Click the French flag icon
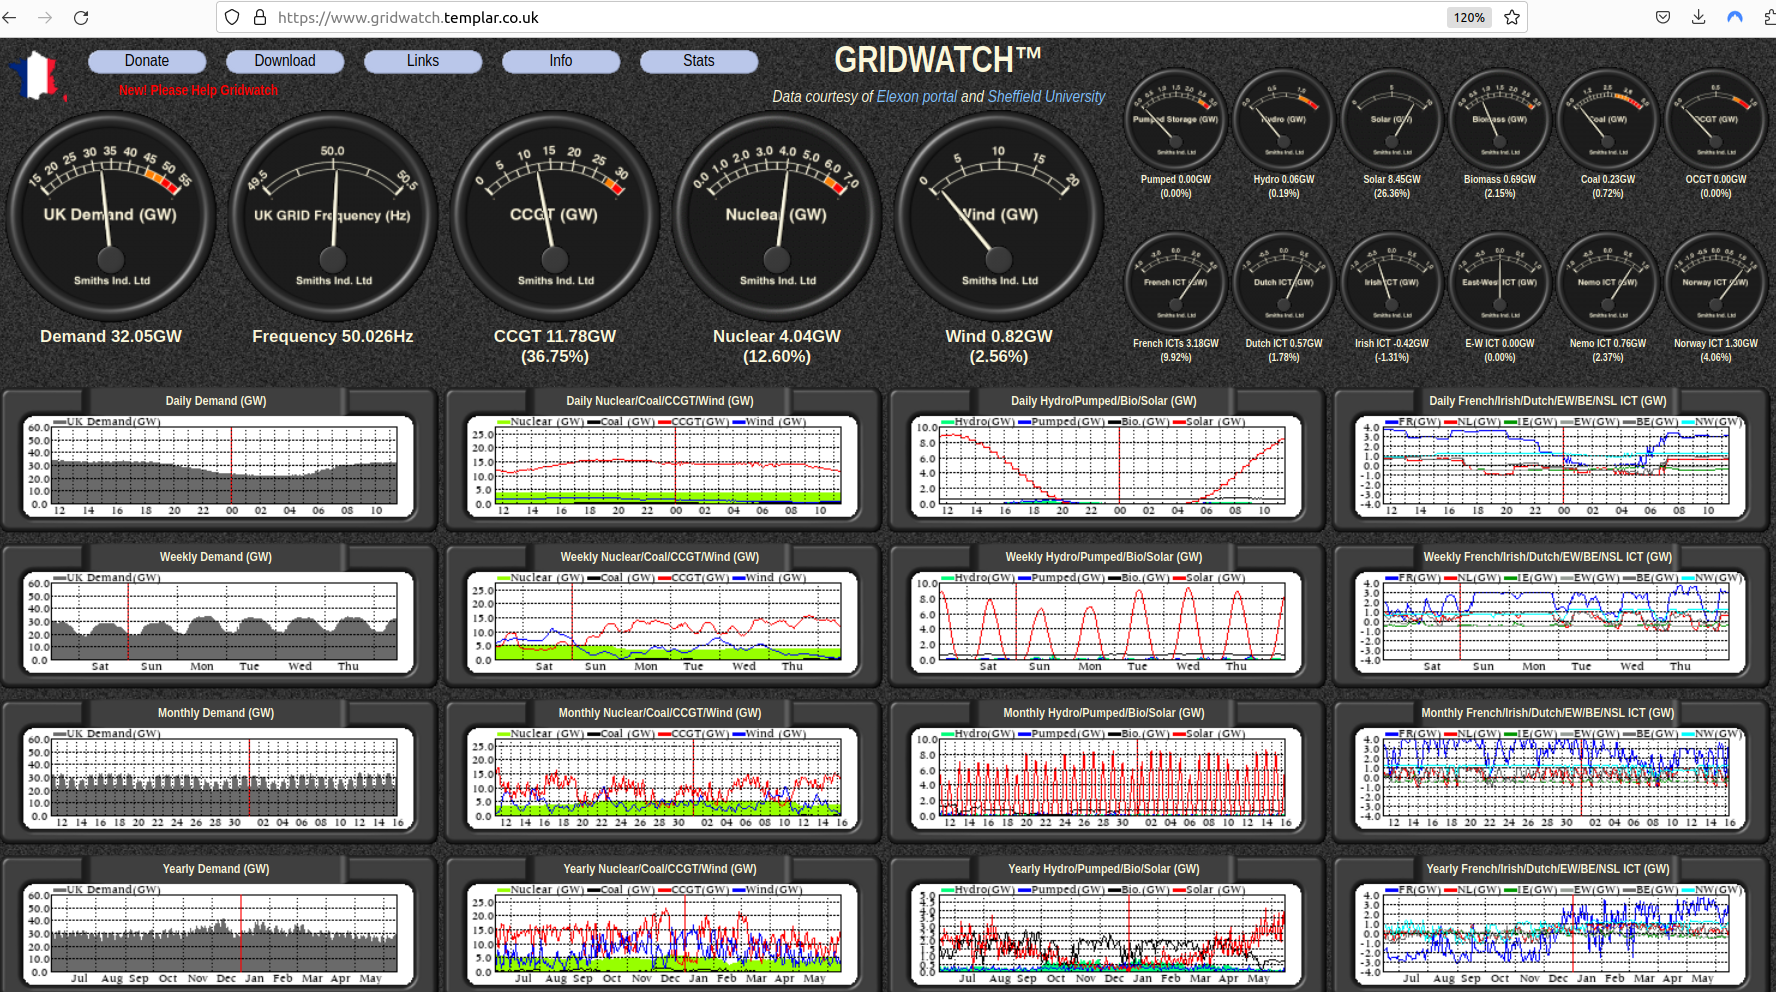The image size is (1776, 992). point(35,76)
